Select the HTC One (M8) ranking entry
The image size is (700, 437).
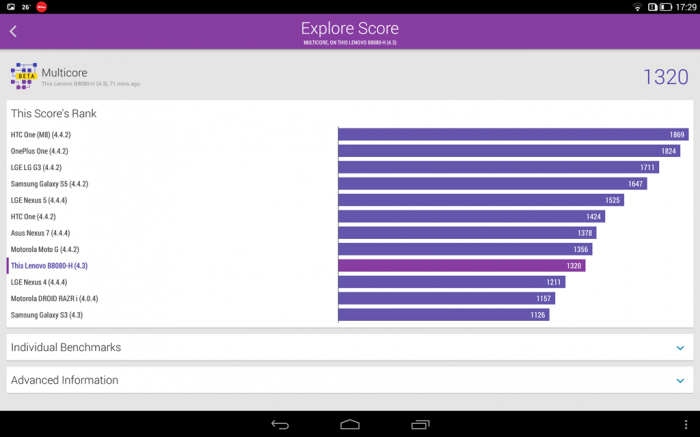click(41, 135)
